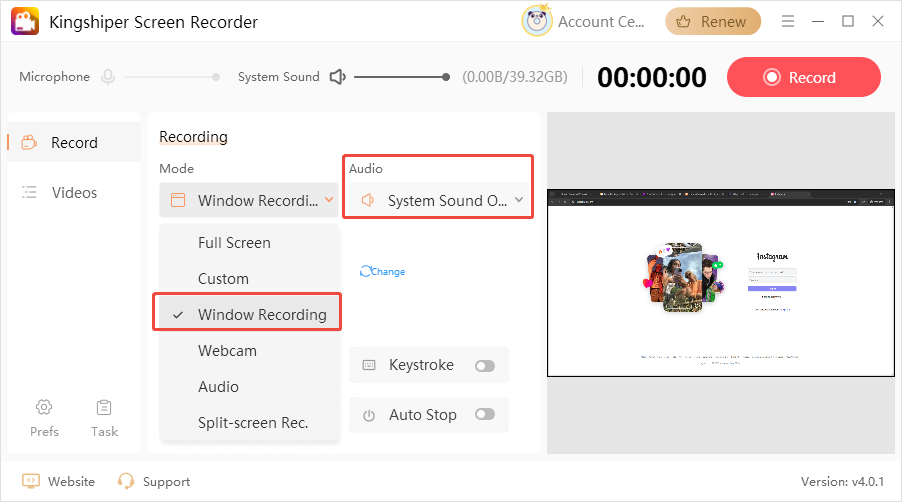Adjust the Microphone volume slider
902x502 pixels.
[172, 76]
